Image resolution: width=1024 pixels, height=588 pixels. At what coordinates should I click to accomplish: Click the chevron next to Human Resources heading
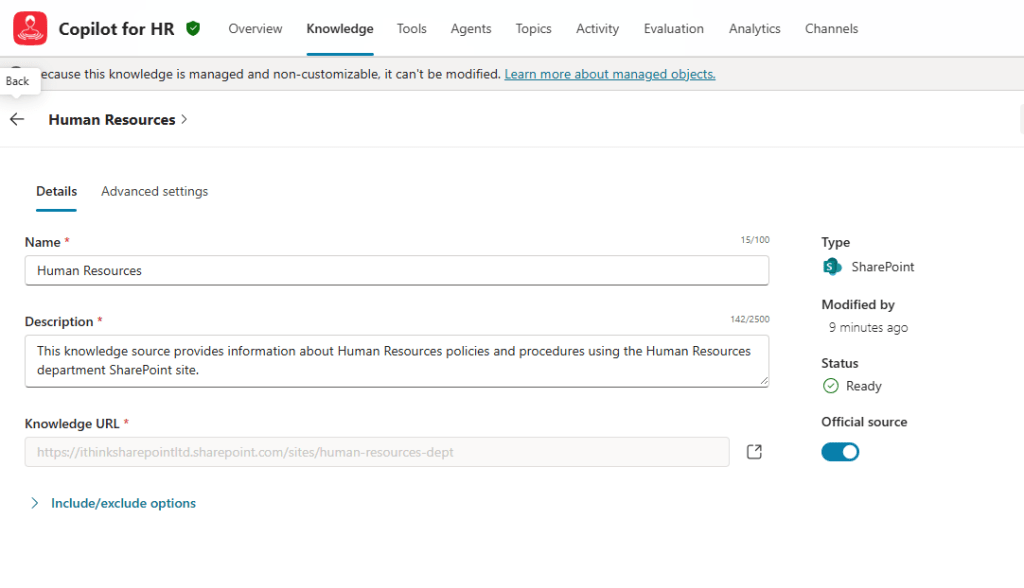click(x=185, y=120)
